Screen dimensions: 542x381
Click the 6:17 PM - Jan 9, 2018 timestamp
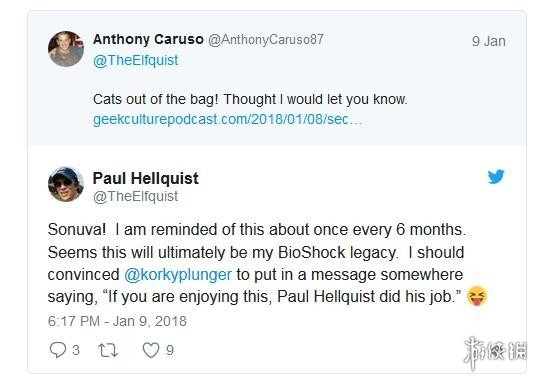coord(117,321)
